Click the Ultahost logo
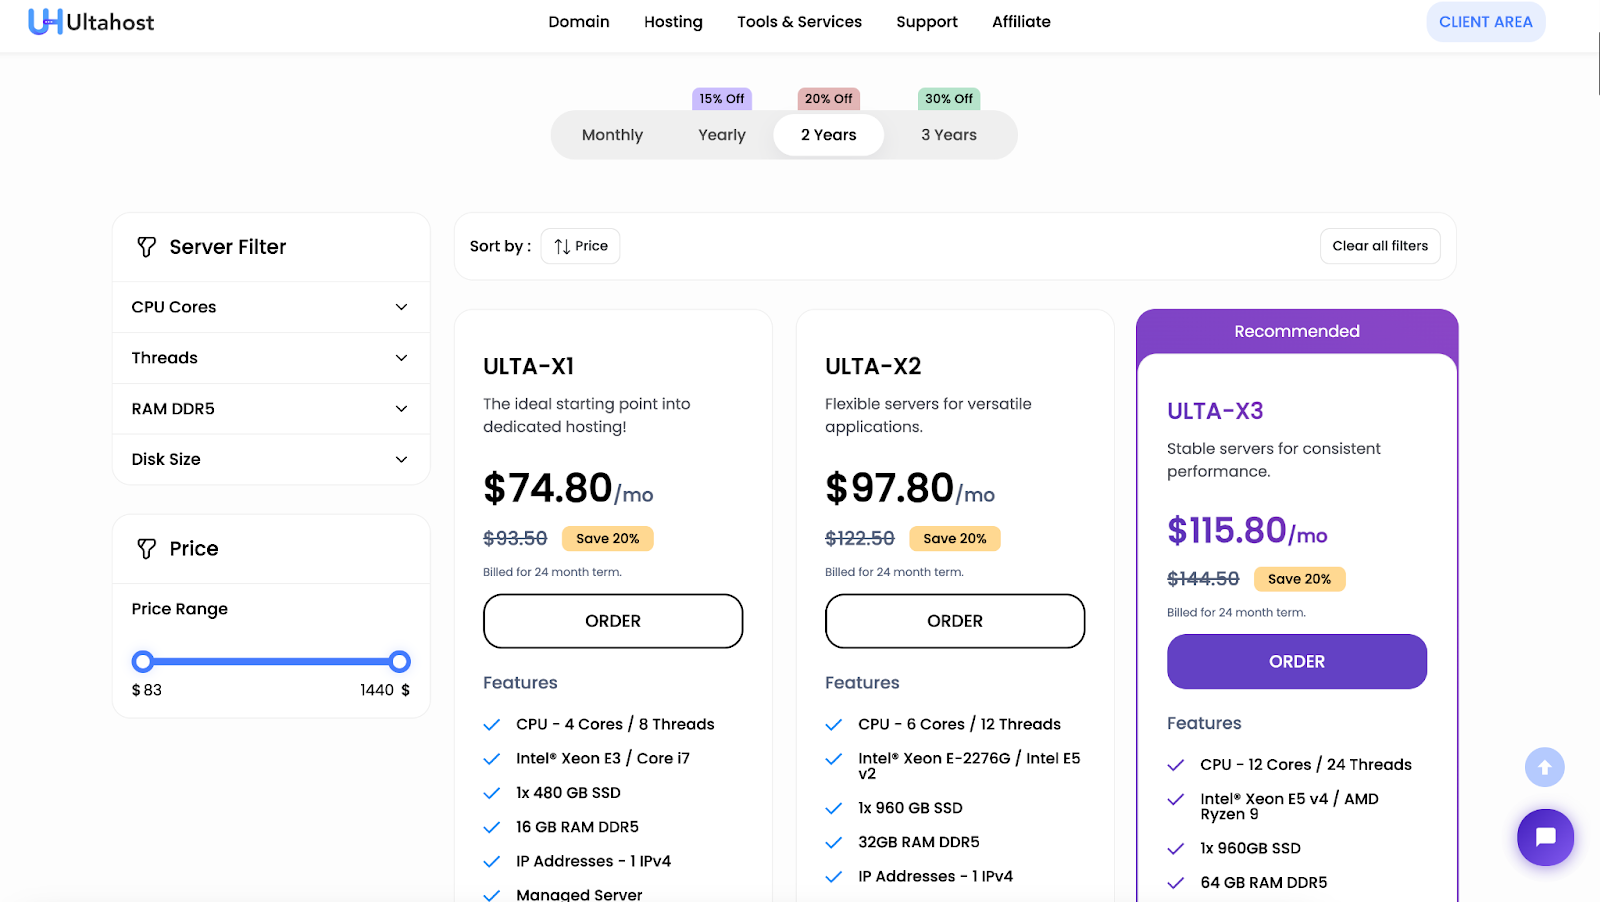Viewport: 1600px width, 902px height. coord(91,22)
